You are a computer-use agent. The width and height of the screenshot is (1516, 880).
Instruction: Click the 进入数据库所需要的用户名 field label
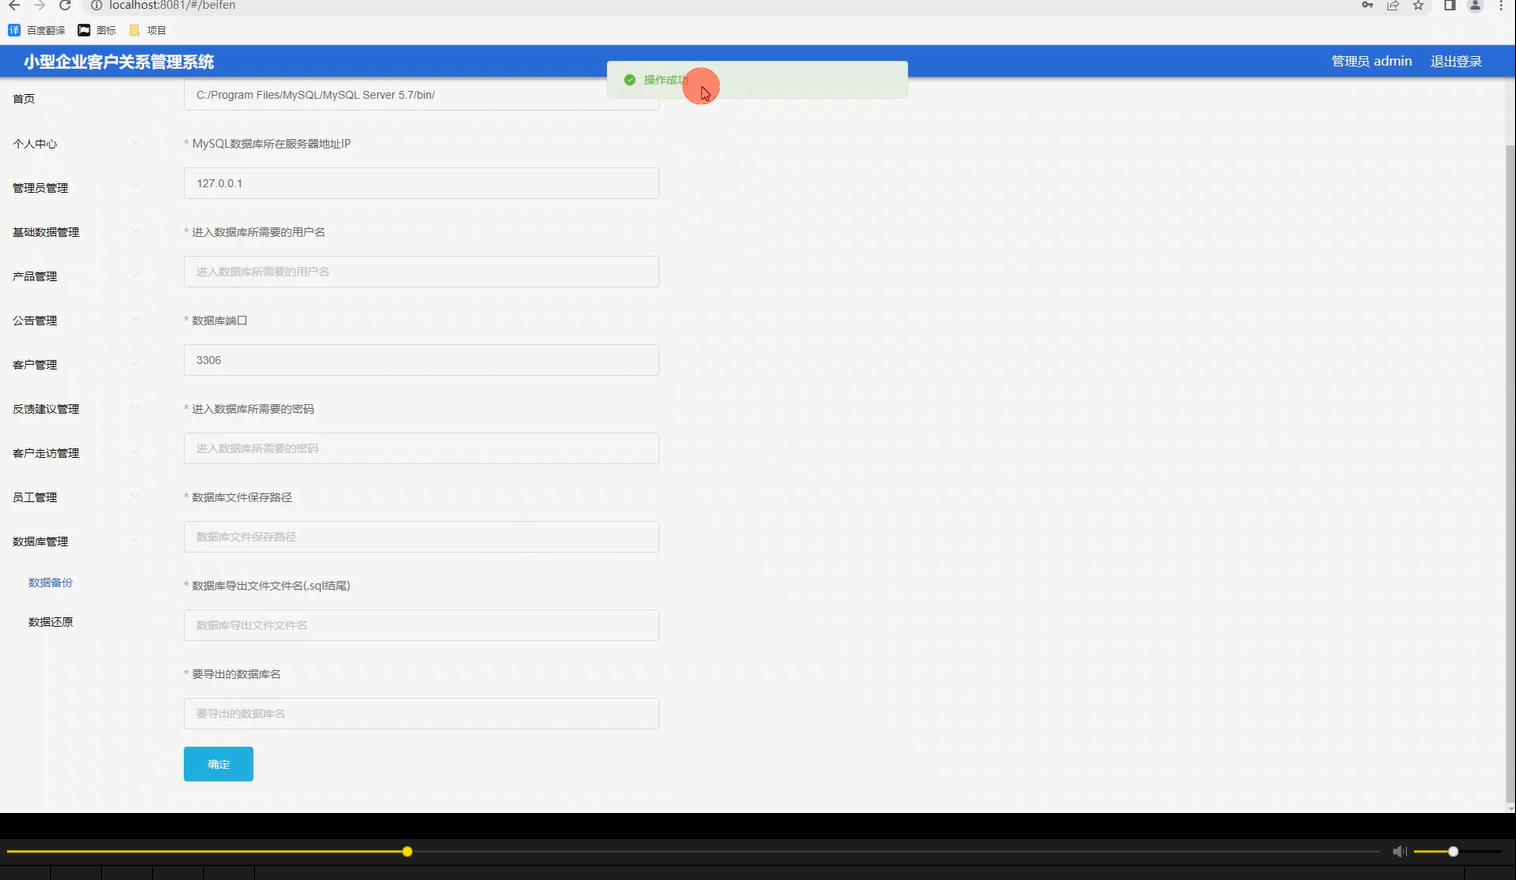click(258, 232)
